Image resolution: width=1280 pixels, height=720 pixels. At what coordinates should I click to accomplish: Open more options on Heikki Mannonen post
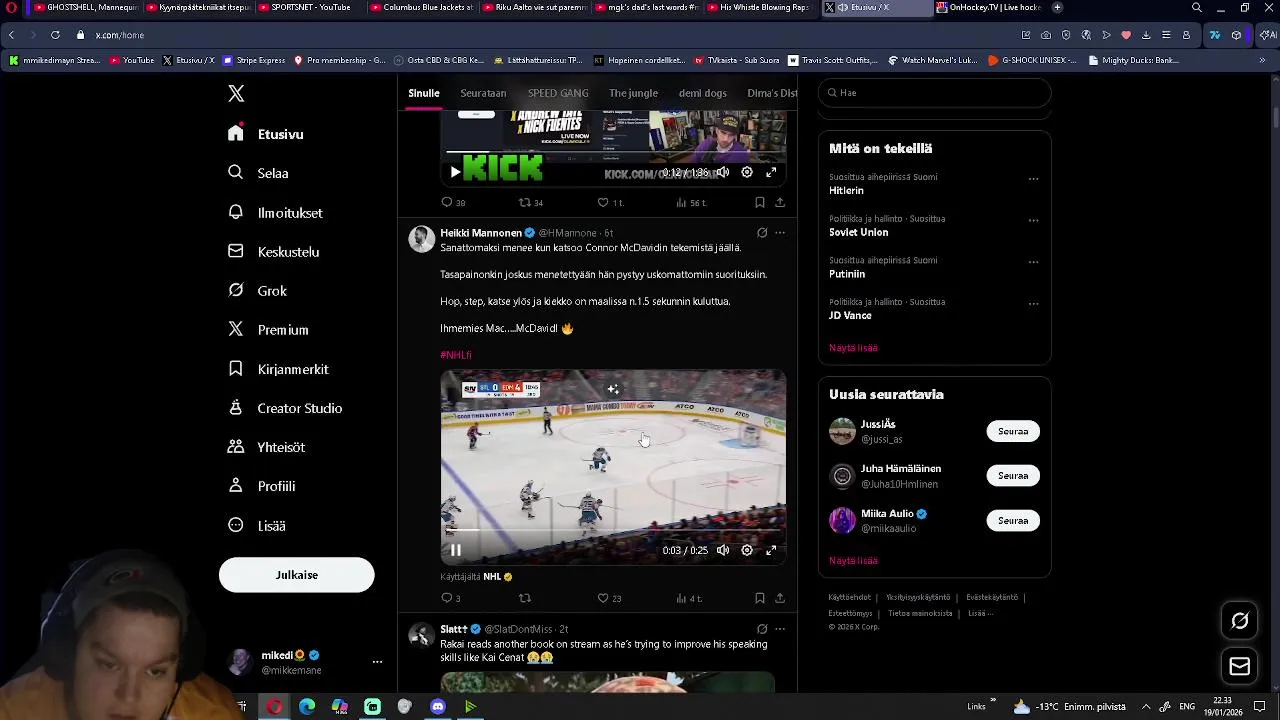pyautogui.click(x=780, y=233)
